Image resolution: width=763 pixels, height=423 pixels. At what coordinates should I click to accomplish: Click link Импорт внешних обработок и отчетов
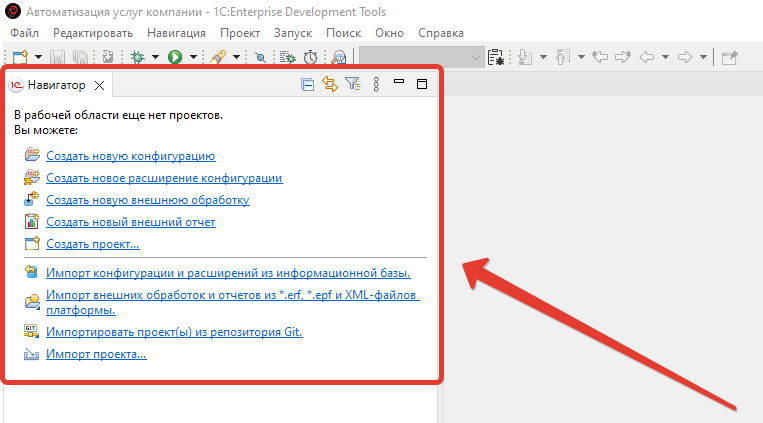[x=233, y=302]
